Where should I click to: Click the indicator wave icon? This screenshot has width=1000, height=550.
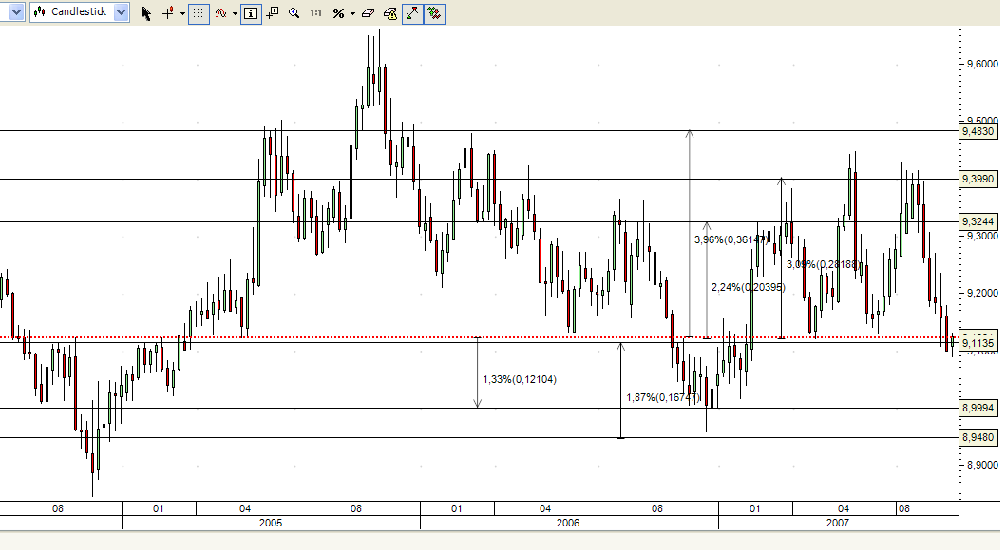[x=221, y=13]
